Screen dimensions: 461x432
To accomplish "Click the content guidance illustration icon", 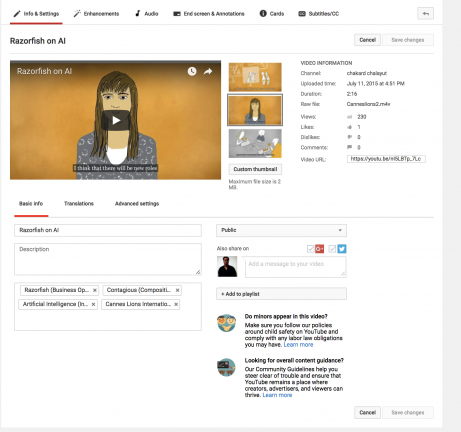I will click(x=226, y=367).
